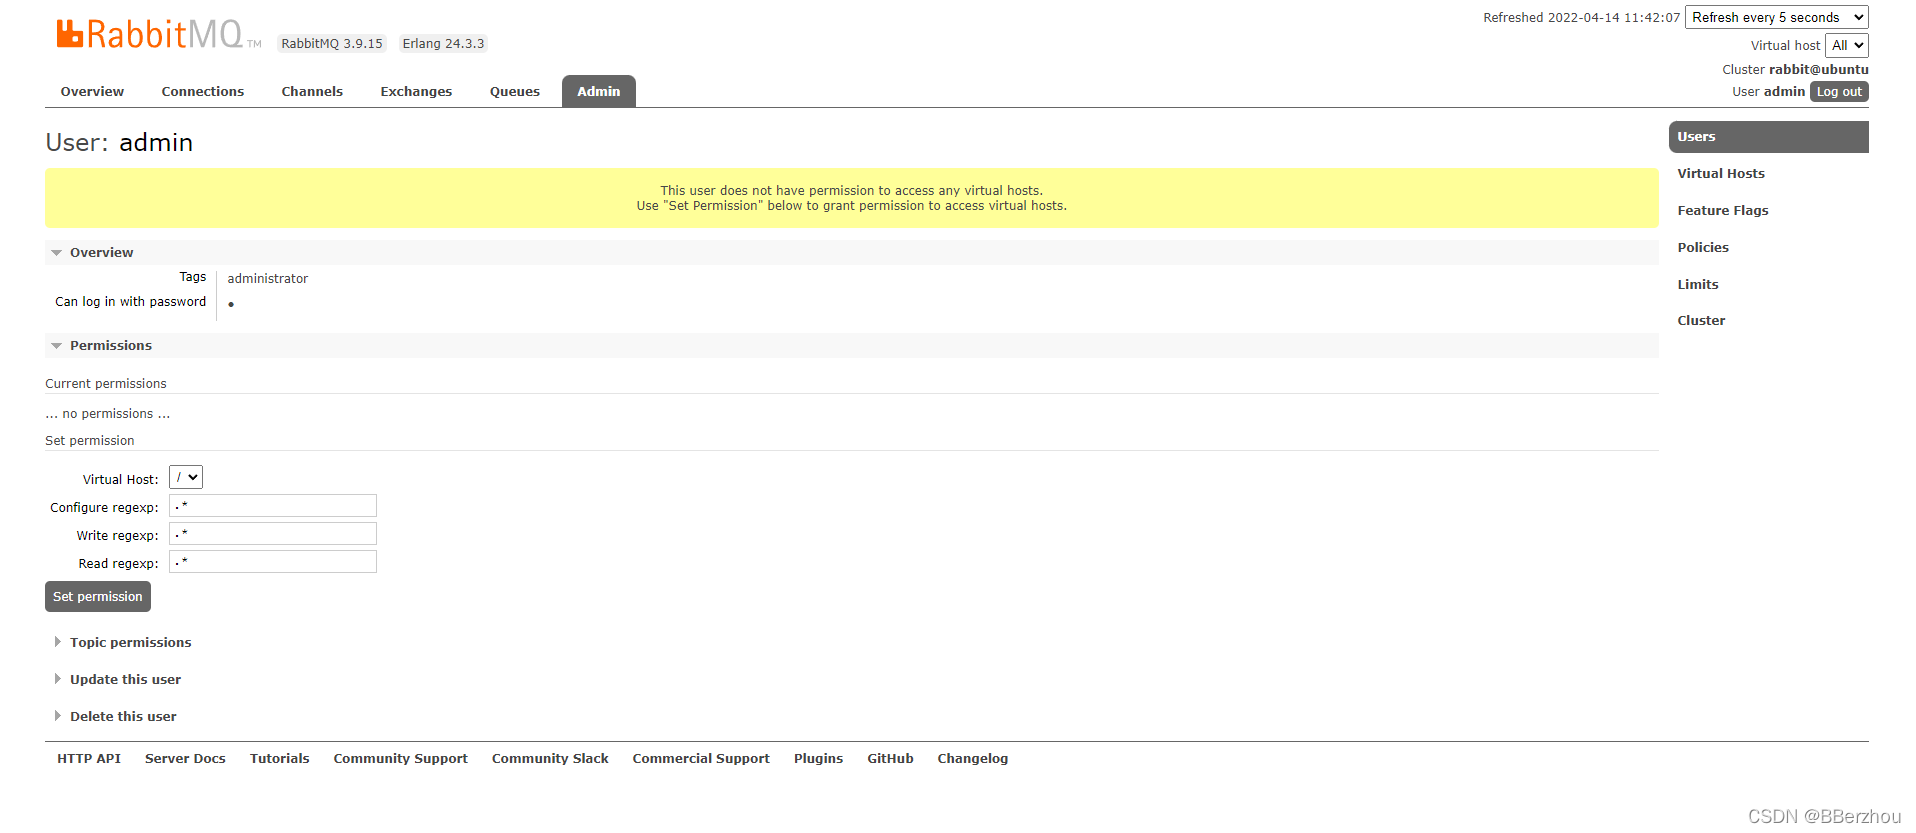Screen dimensions: 1916x833
Task: Click the Erlang 24.3.3 version label
Action: (x=443, y=43)
